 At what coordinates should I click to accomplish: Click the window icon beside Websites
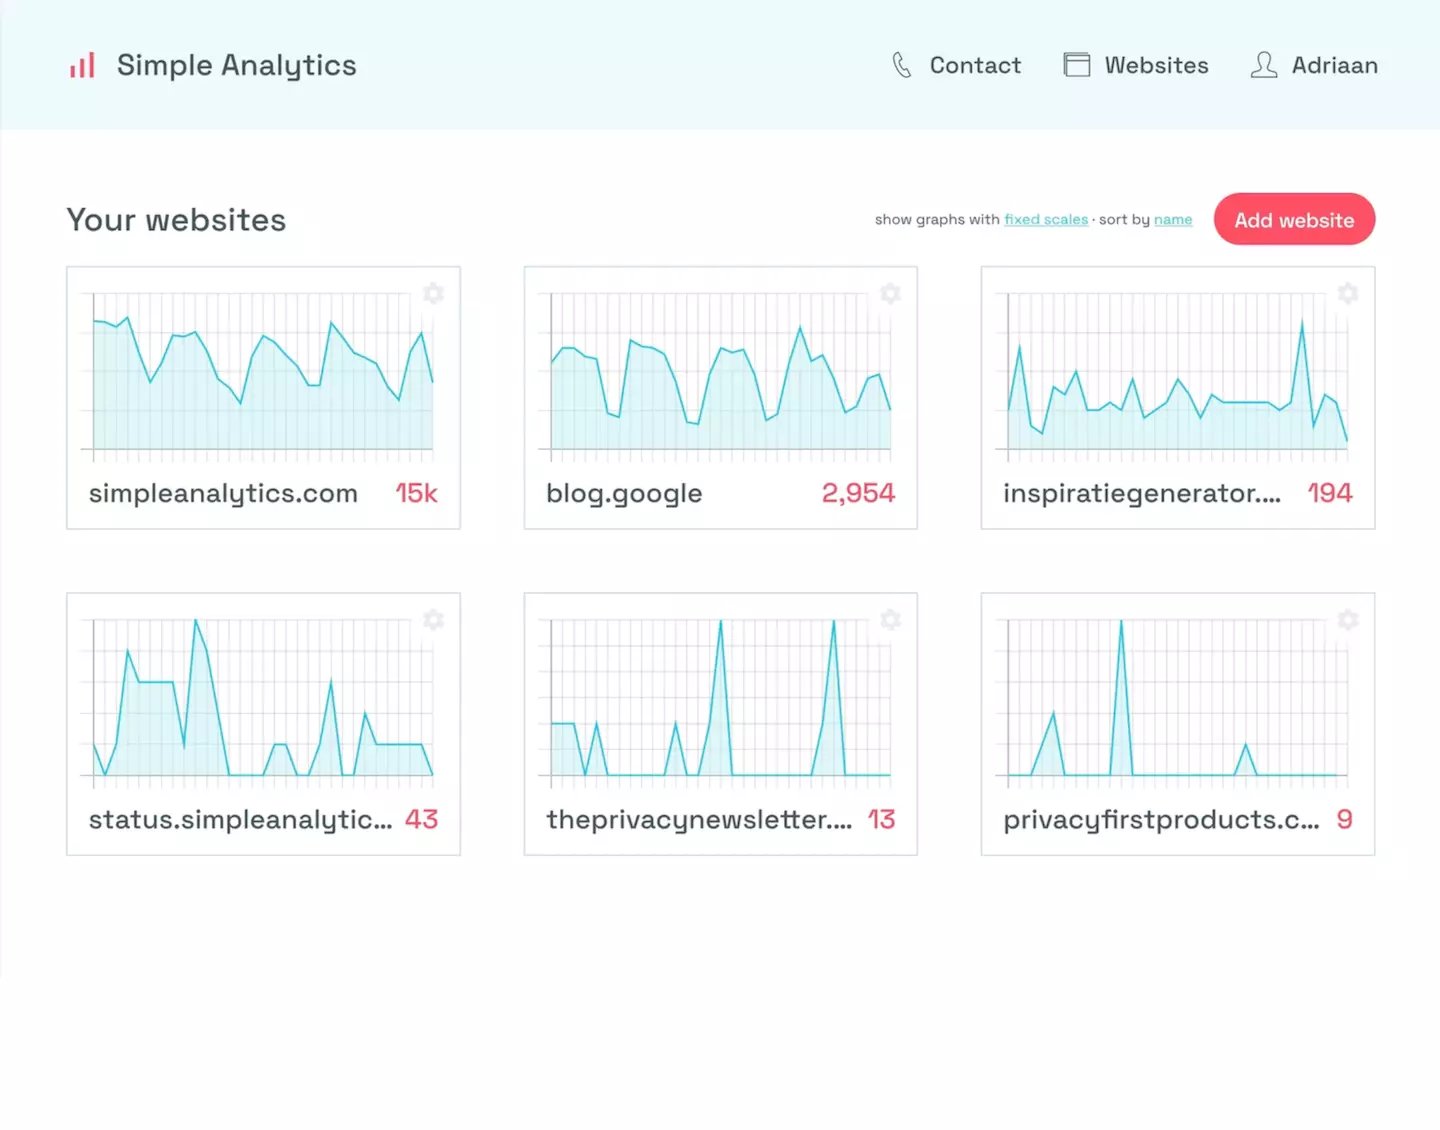click(x=1077, y=64)
